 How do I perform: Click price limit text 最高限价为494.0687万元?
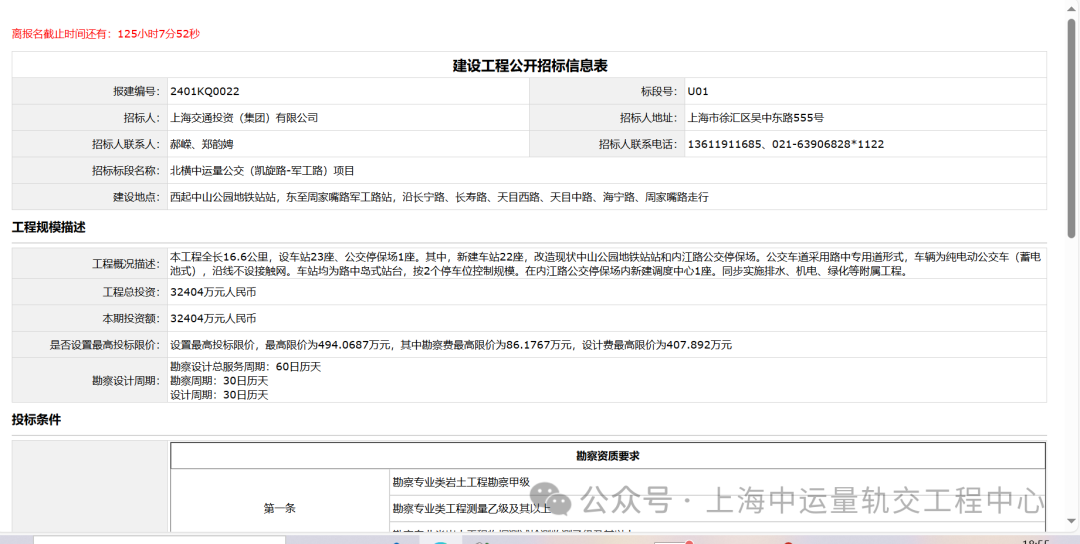pos(329,344)
